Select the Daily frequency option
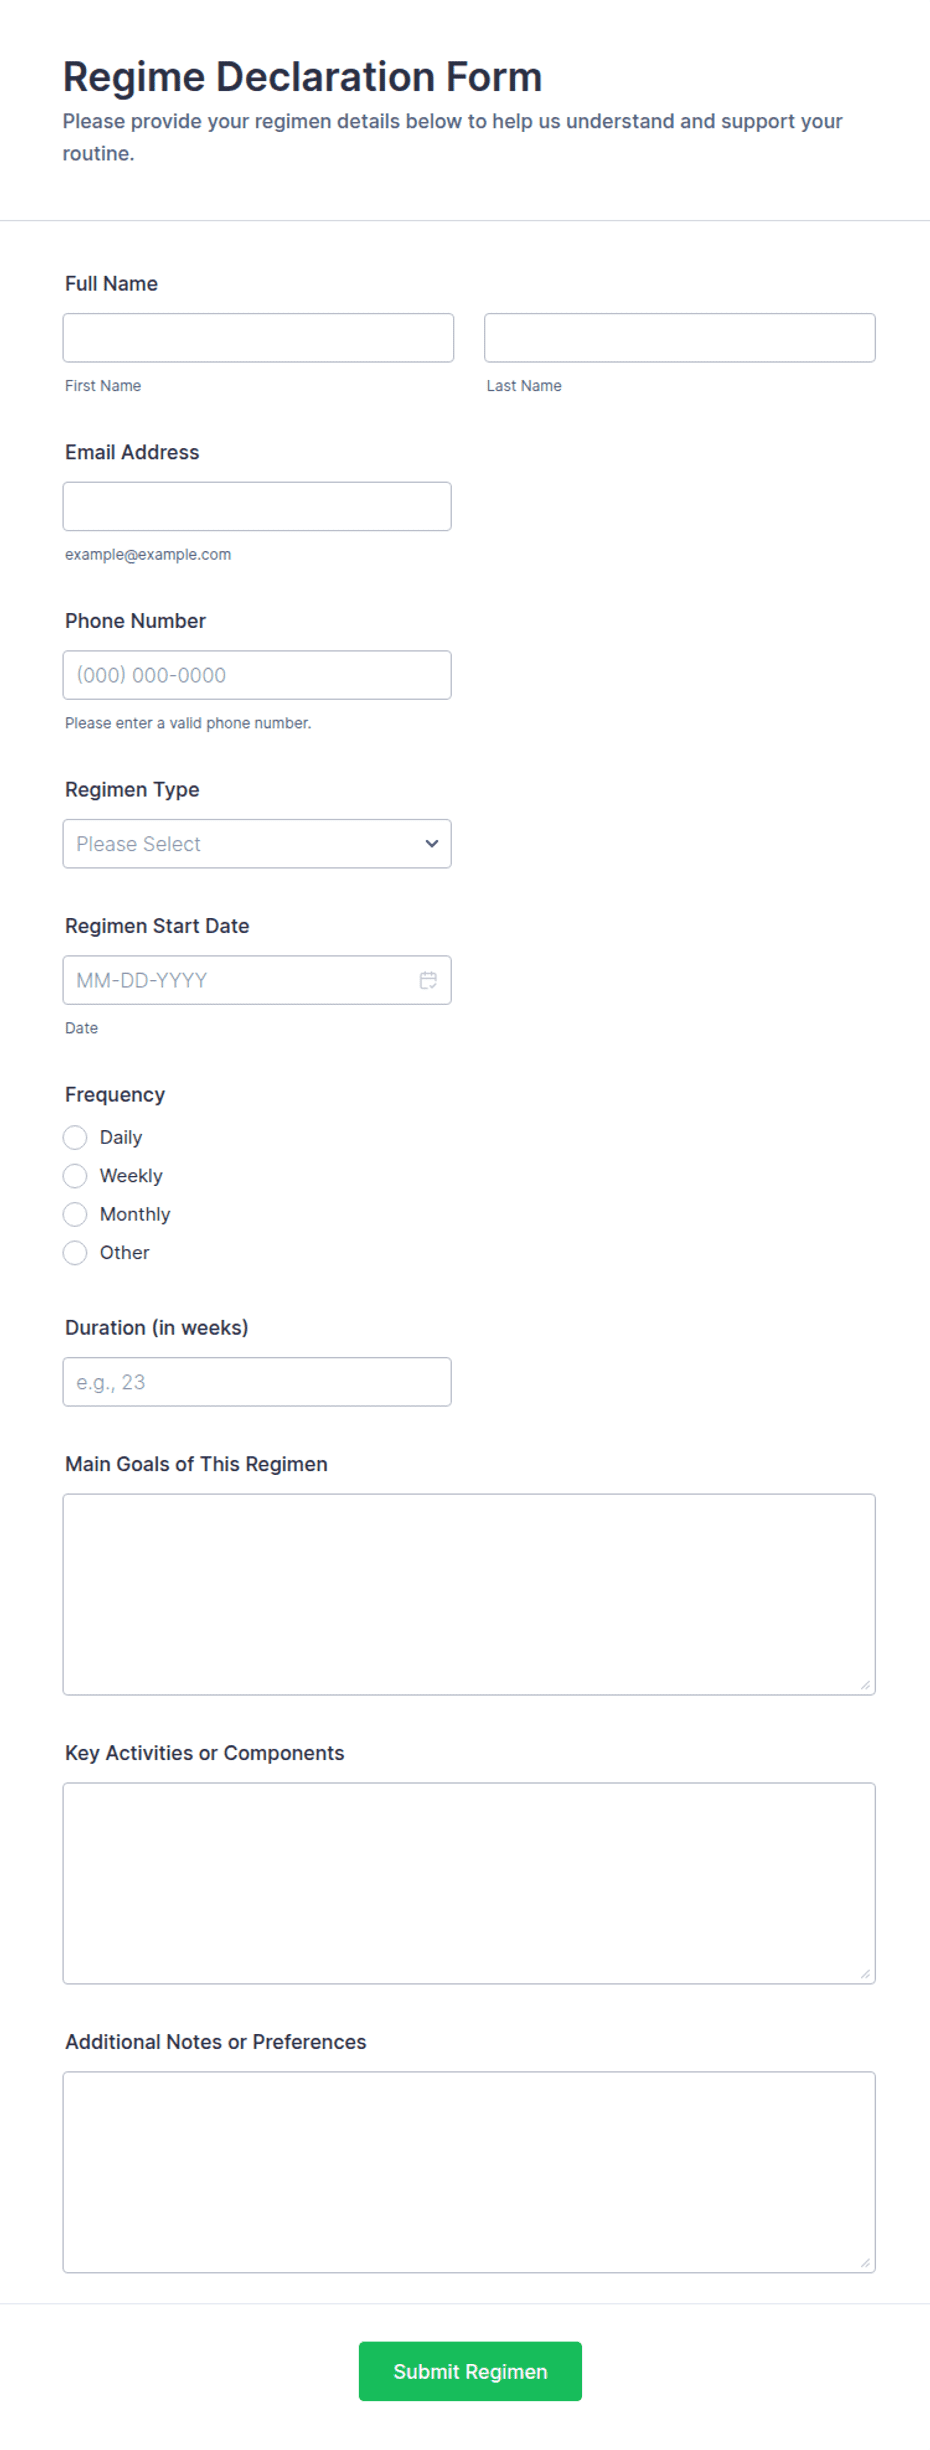The width and height of the screenshot is (930, 2450). tap(75, 1137)
